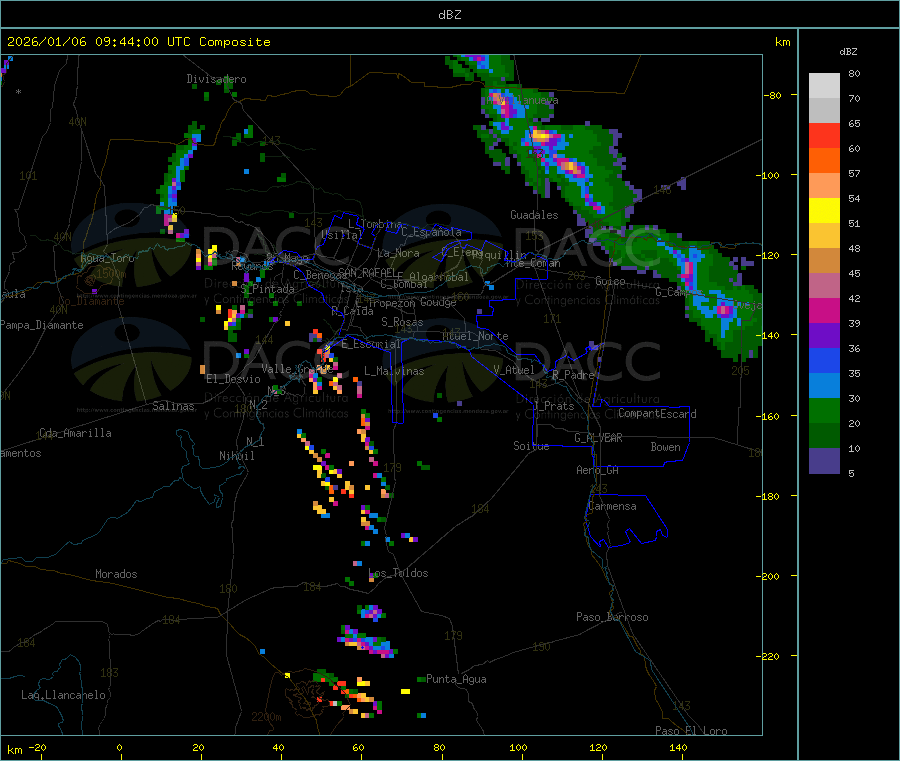Screen dimensions: 900x761
Task: Click the Paso_Barroso map label
Action: point(612,618)
